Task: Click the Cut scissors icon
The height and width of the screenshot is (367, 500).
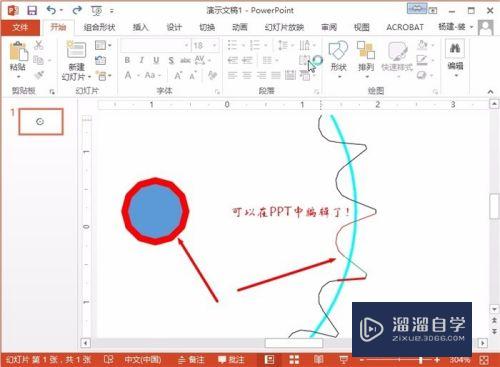Action: pos(39,45)
